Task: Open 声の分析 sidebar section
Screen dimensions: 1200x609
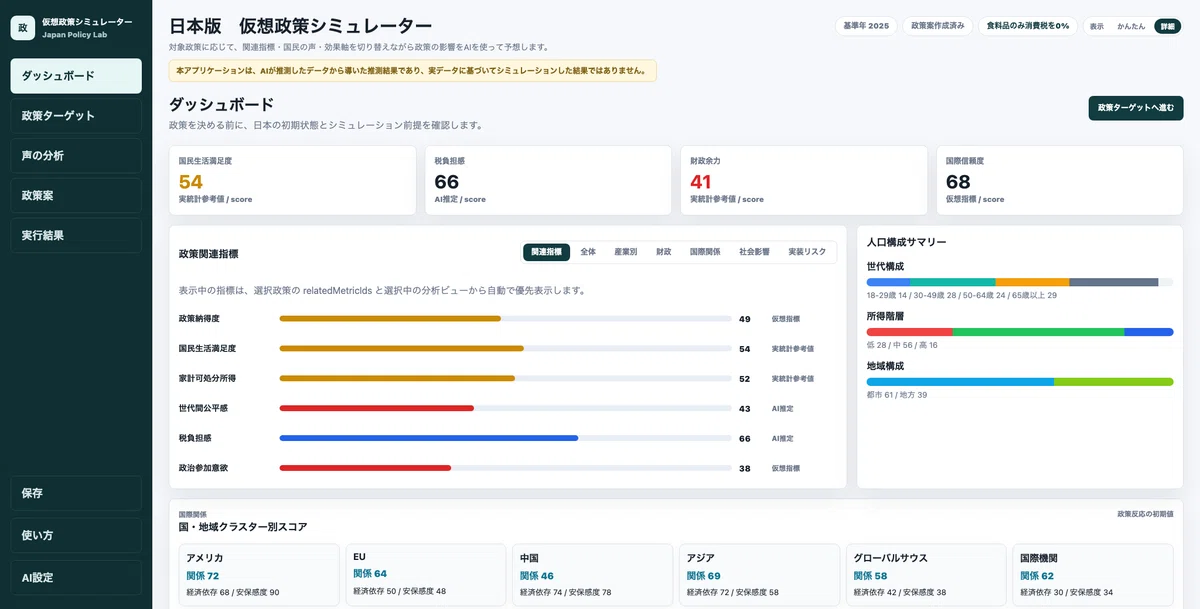Action: [76, 156]
